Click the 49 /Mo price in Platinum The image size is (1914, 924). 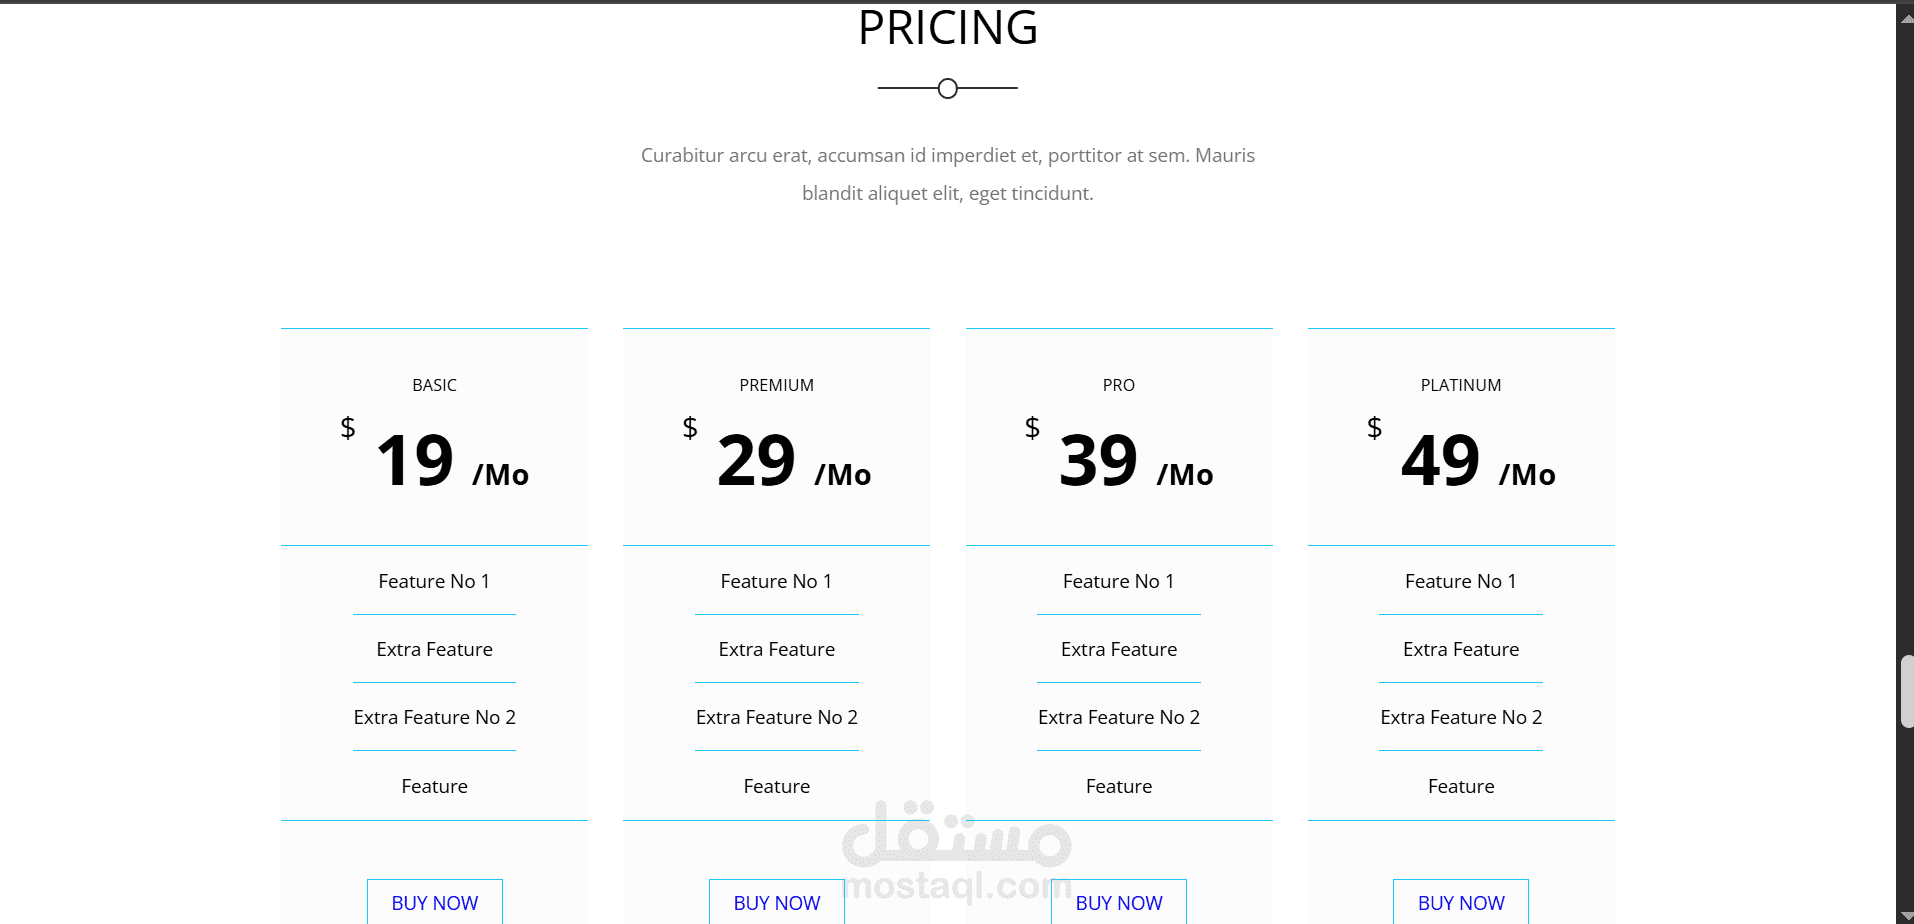click(x=1478, y=461)
